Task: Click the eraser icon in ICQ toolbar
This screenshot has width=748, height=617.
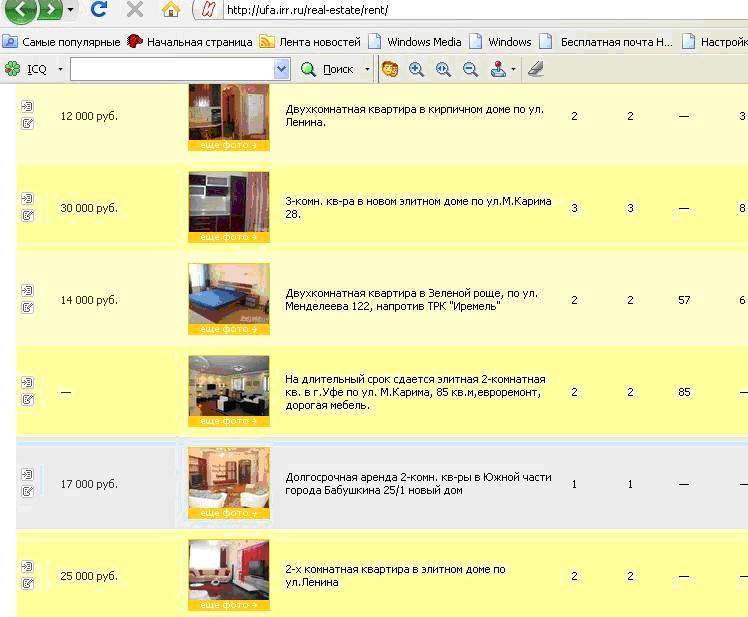Action: [x=536, y=69]
